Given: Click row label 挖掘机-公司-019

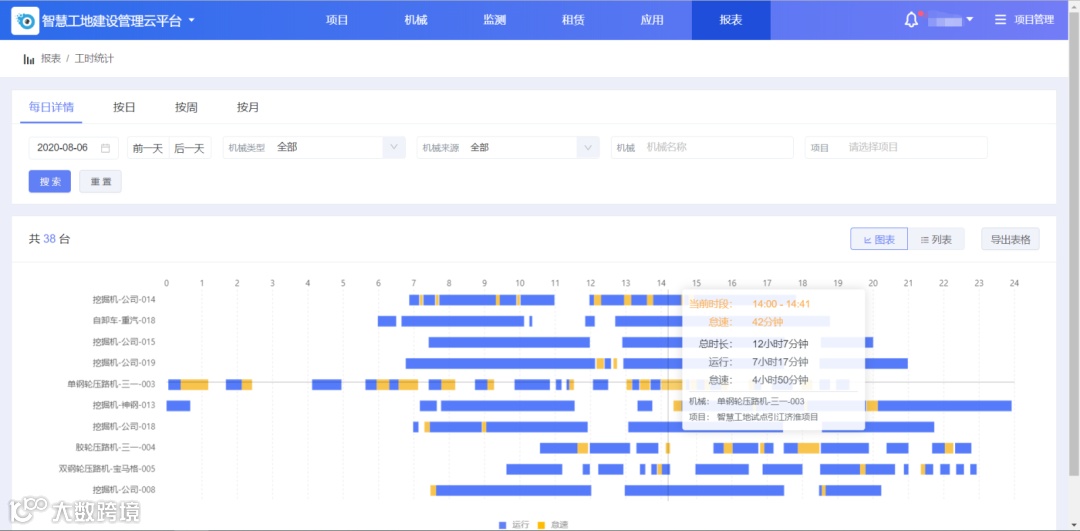Looking at the screenshot, I should (124, 363).
